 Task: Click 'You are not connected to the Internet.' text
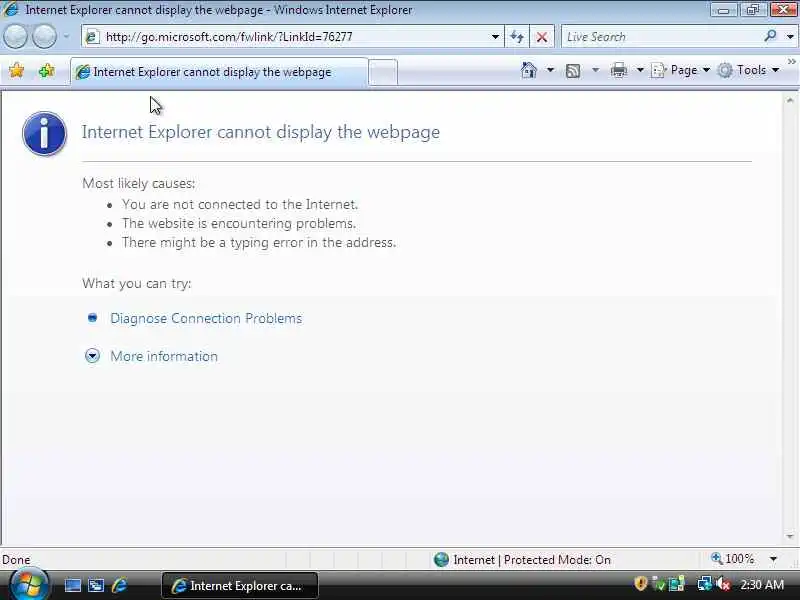(240, 205)
